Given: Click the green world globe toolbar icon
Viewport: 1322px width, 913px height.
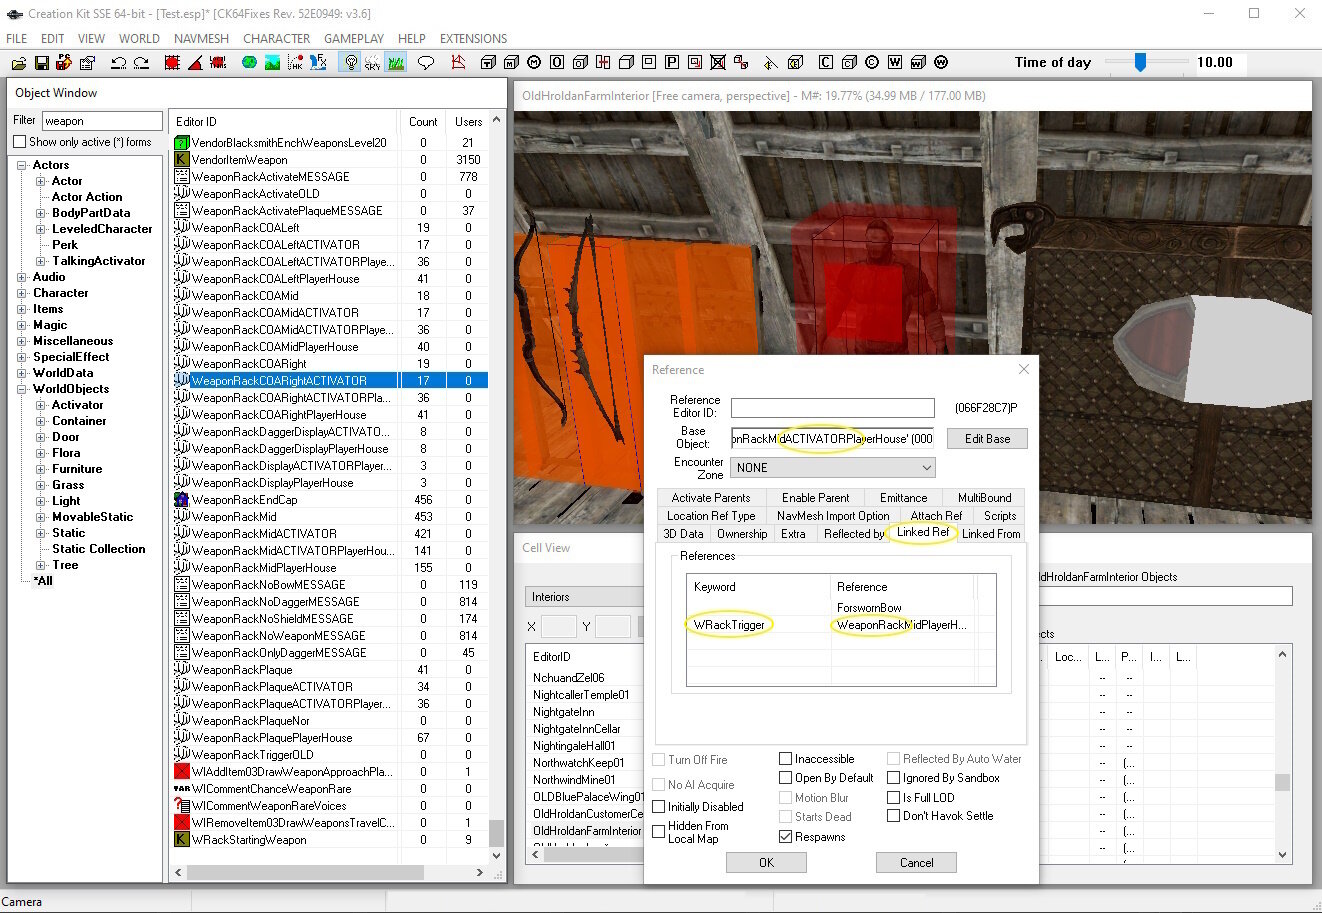Looking at the screenshot, I should (x=249, y=63).
